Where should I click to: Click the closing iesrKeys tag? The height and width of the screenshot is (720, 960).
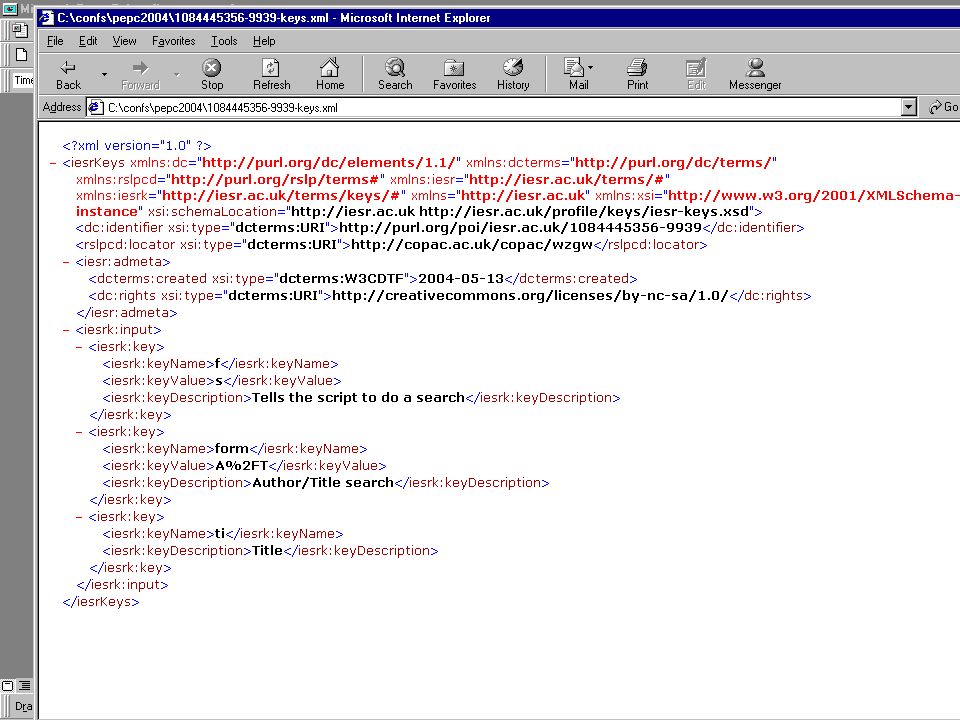101,602
